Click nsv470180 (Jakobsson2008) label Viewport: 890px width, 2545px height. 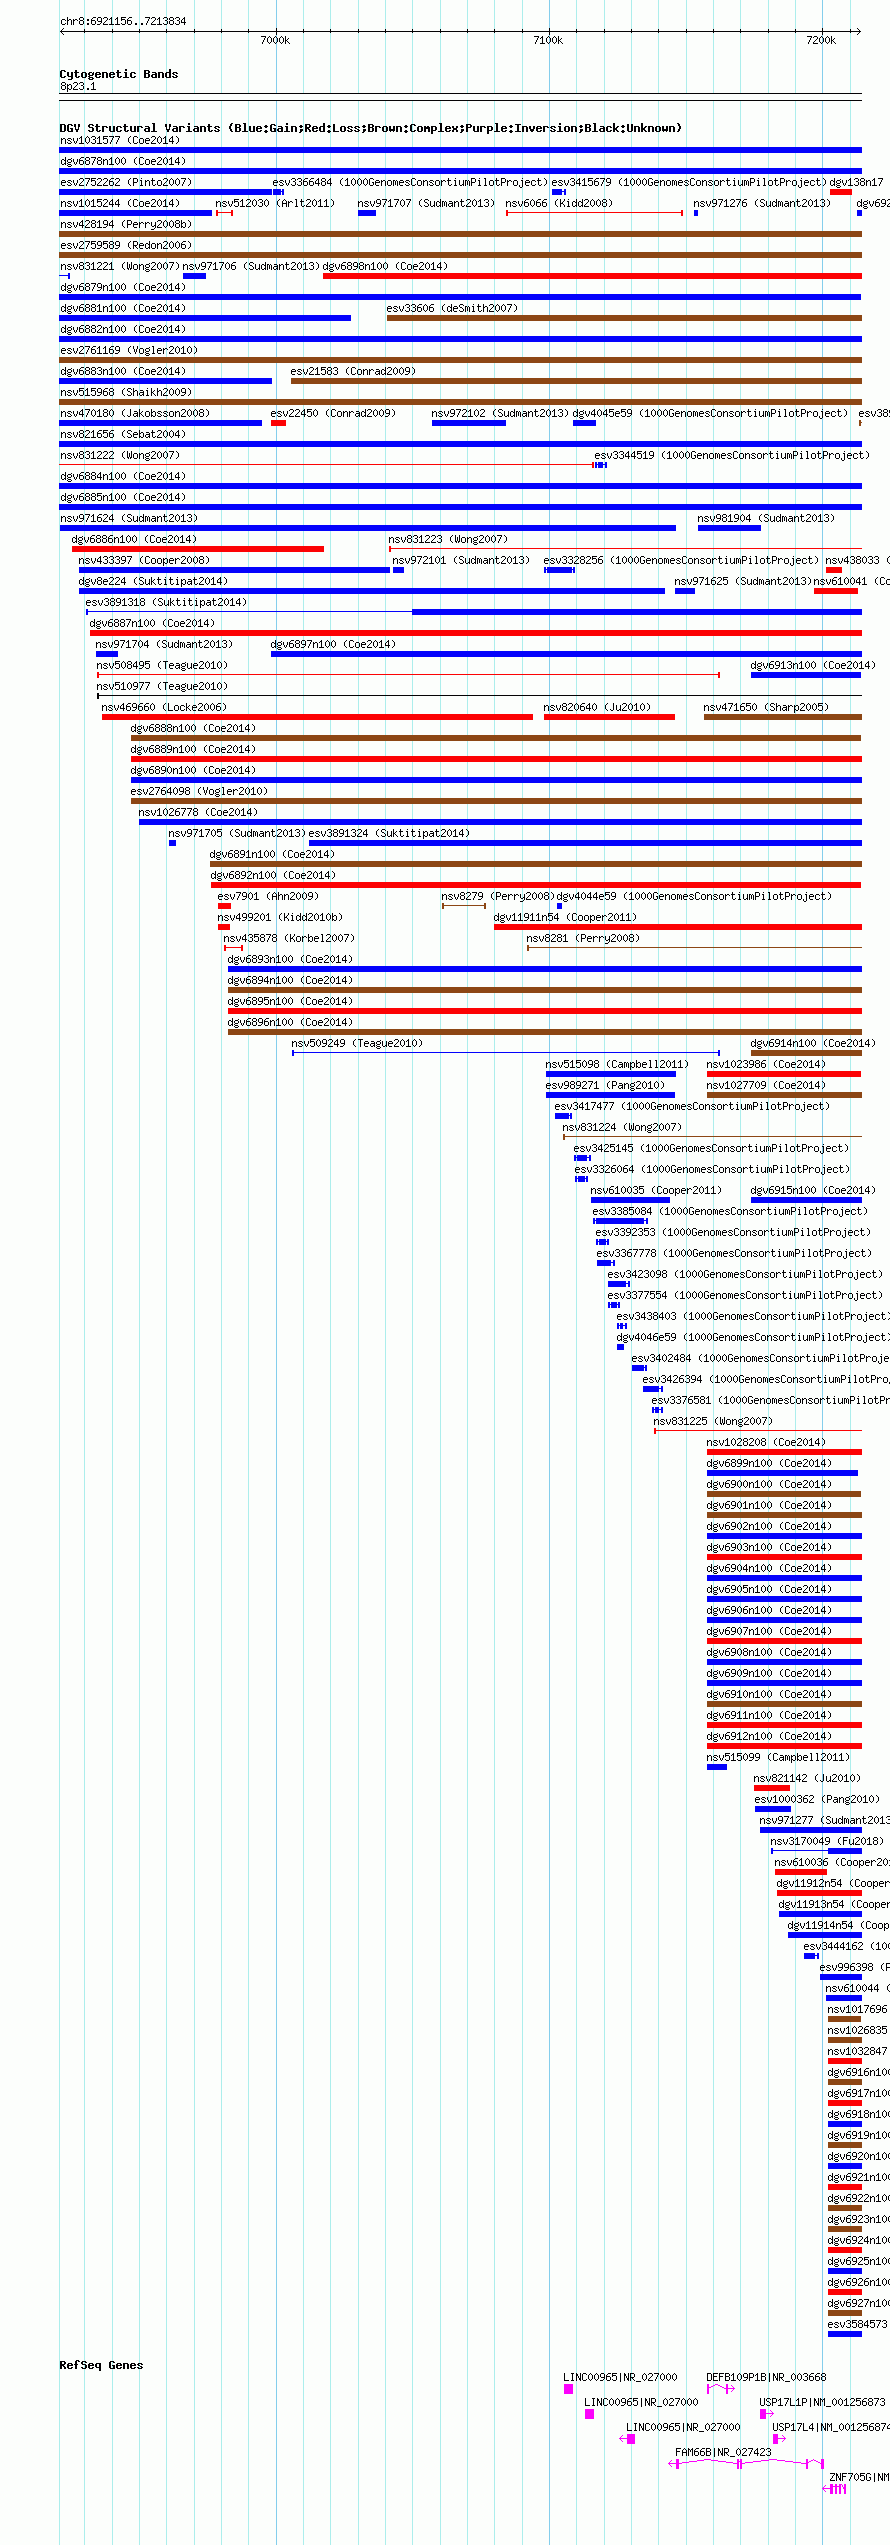(x=135, y=413)
